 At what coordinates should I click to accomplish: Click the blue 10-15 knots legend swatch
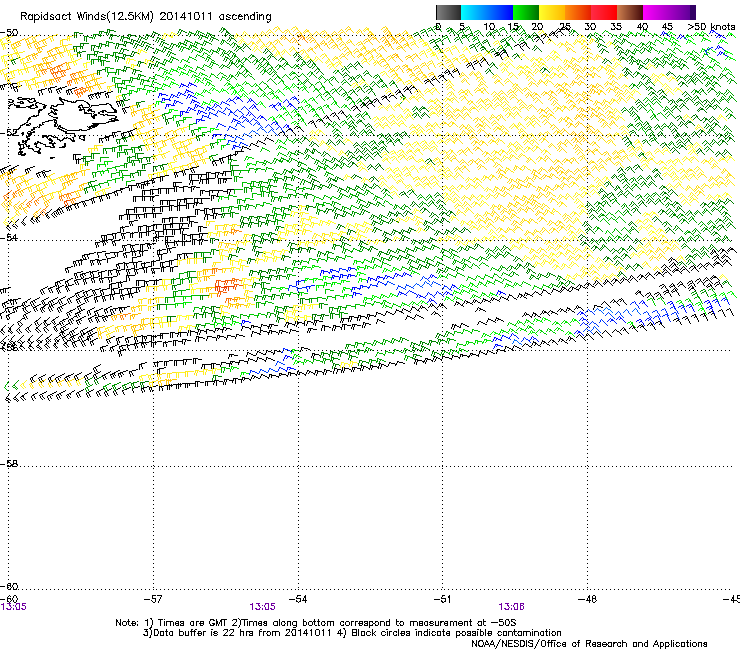pos(500,12)
